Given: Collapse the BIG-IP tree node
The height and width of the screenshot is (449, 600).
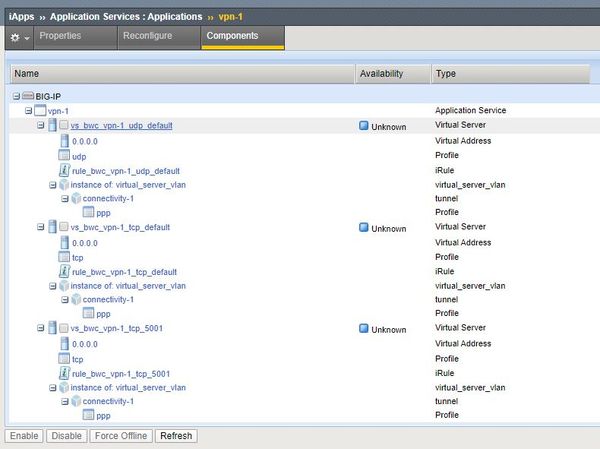Looking at the screenshot, I should pyautogui.click(x=16, y=96).
